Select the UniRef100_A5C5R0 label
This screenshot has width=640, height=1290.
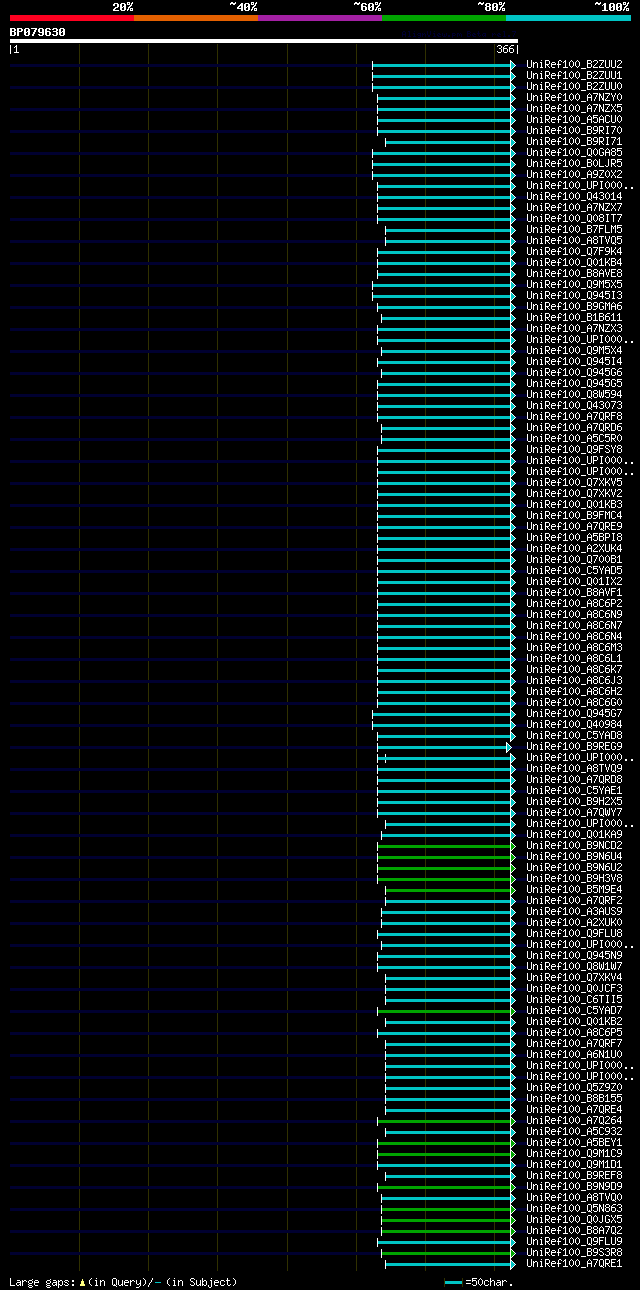[574, 438]
